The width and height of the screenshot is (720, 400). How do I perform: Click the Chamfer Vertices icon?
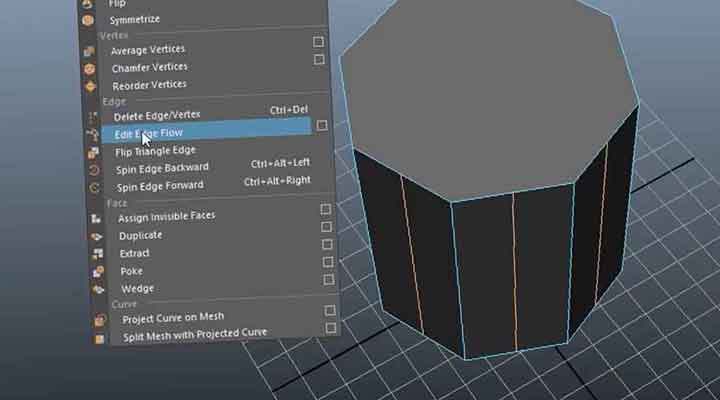90,69
